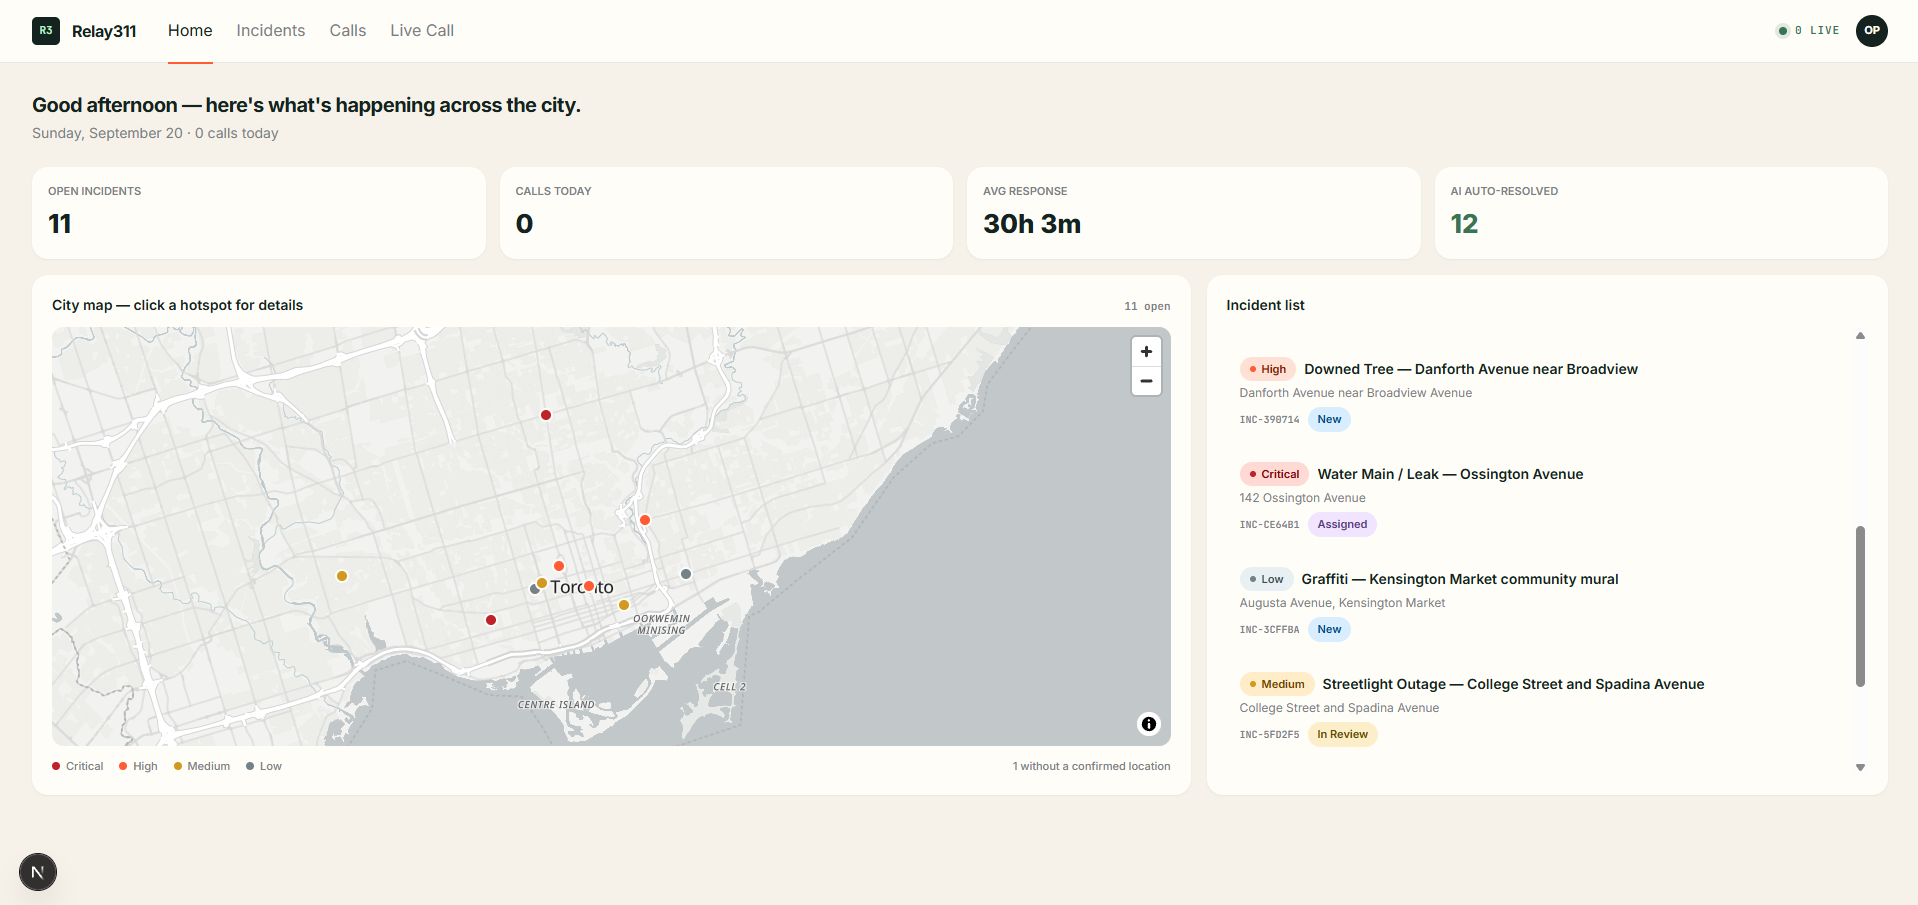Click the incident list scrollbar thumb
The width and height of the screenshot is (1918, 905).
point(1860,606)
